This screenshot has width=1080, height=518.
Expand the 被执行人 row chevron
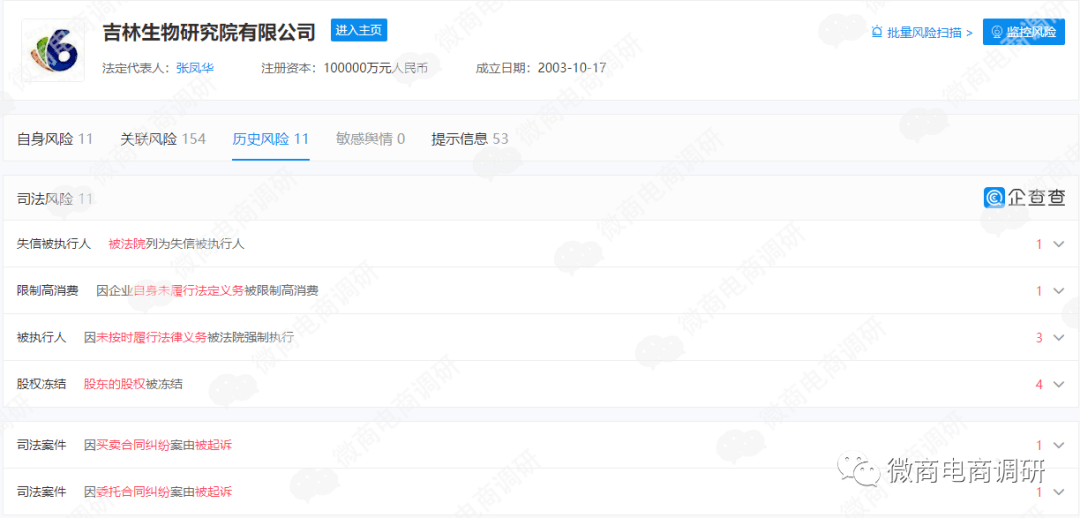tap(1059, 338)
